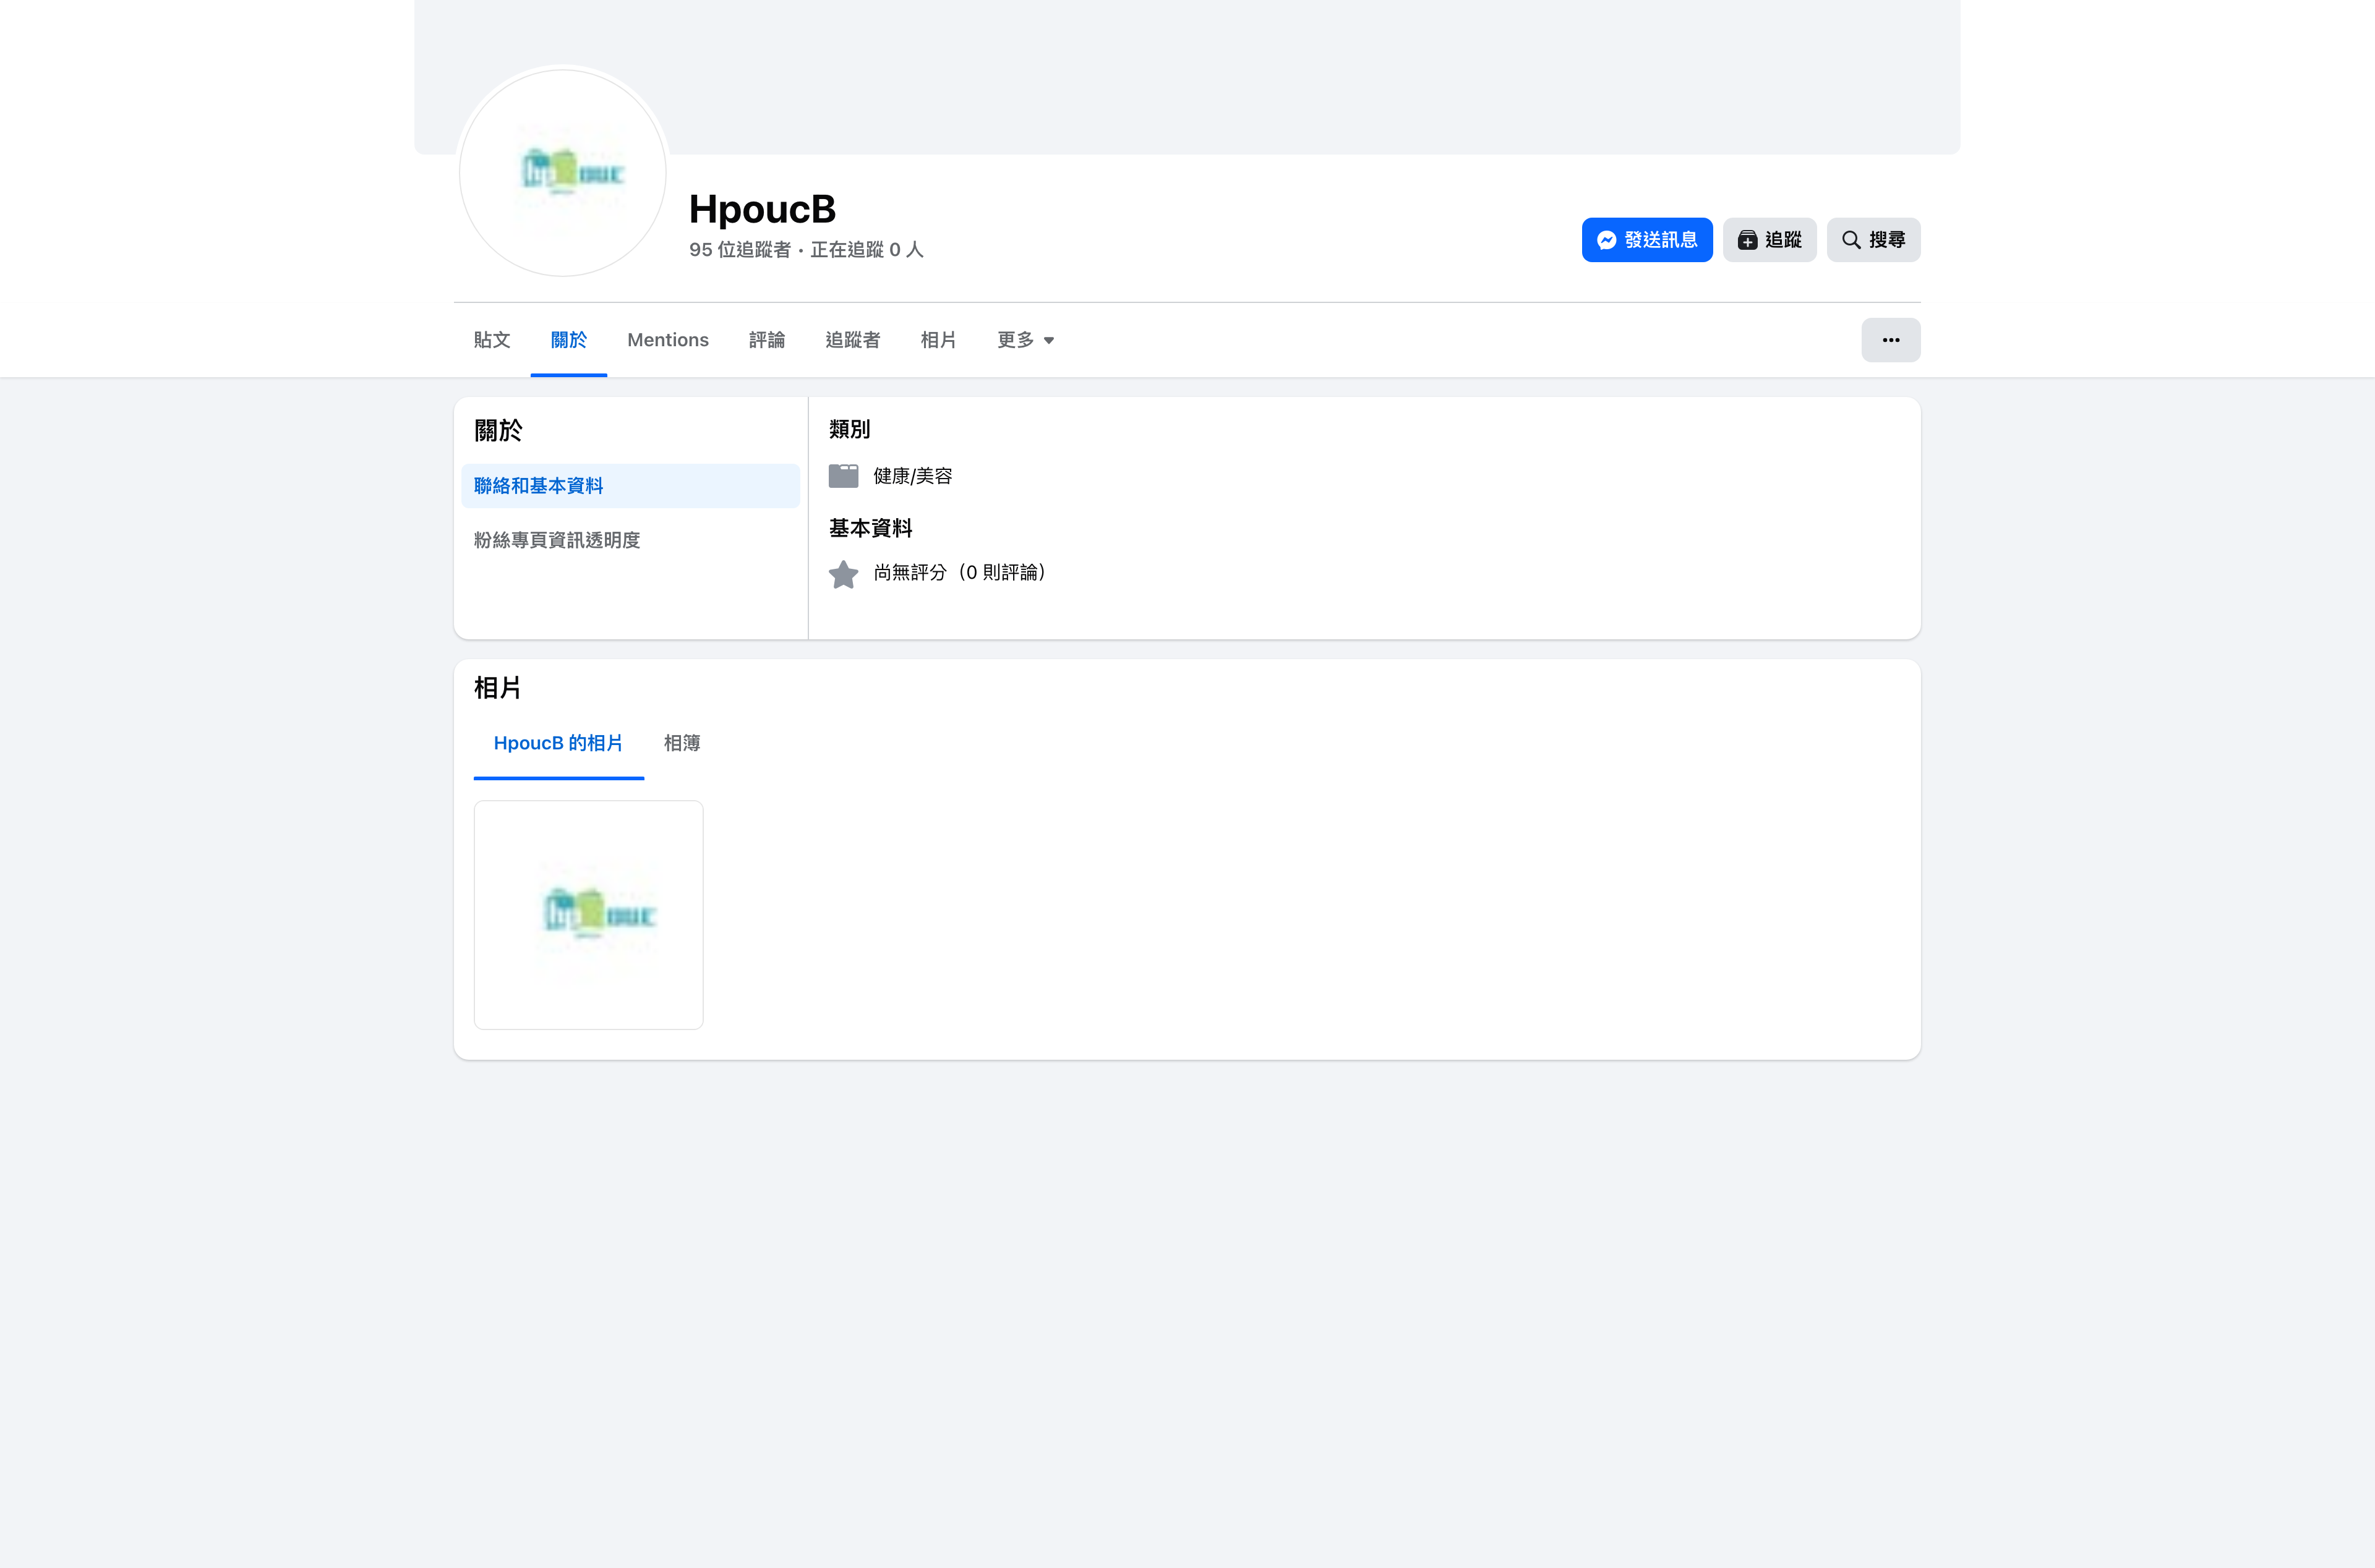
Task: Switch to the 貼文 tab
Action: tap(492, 340)
